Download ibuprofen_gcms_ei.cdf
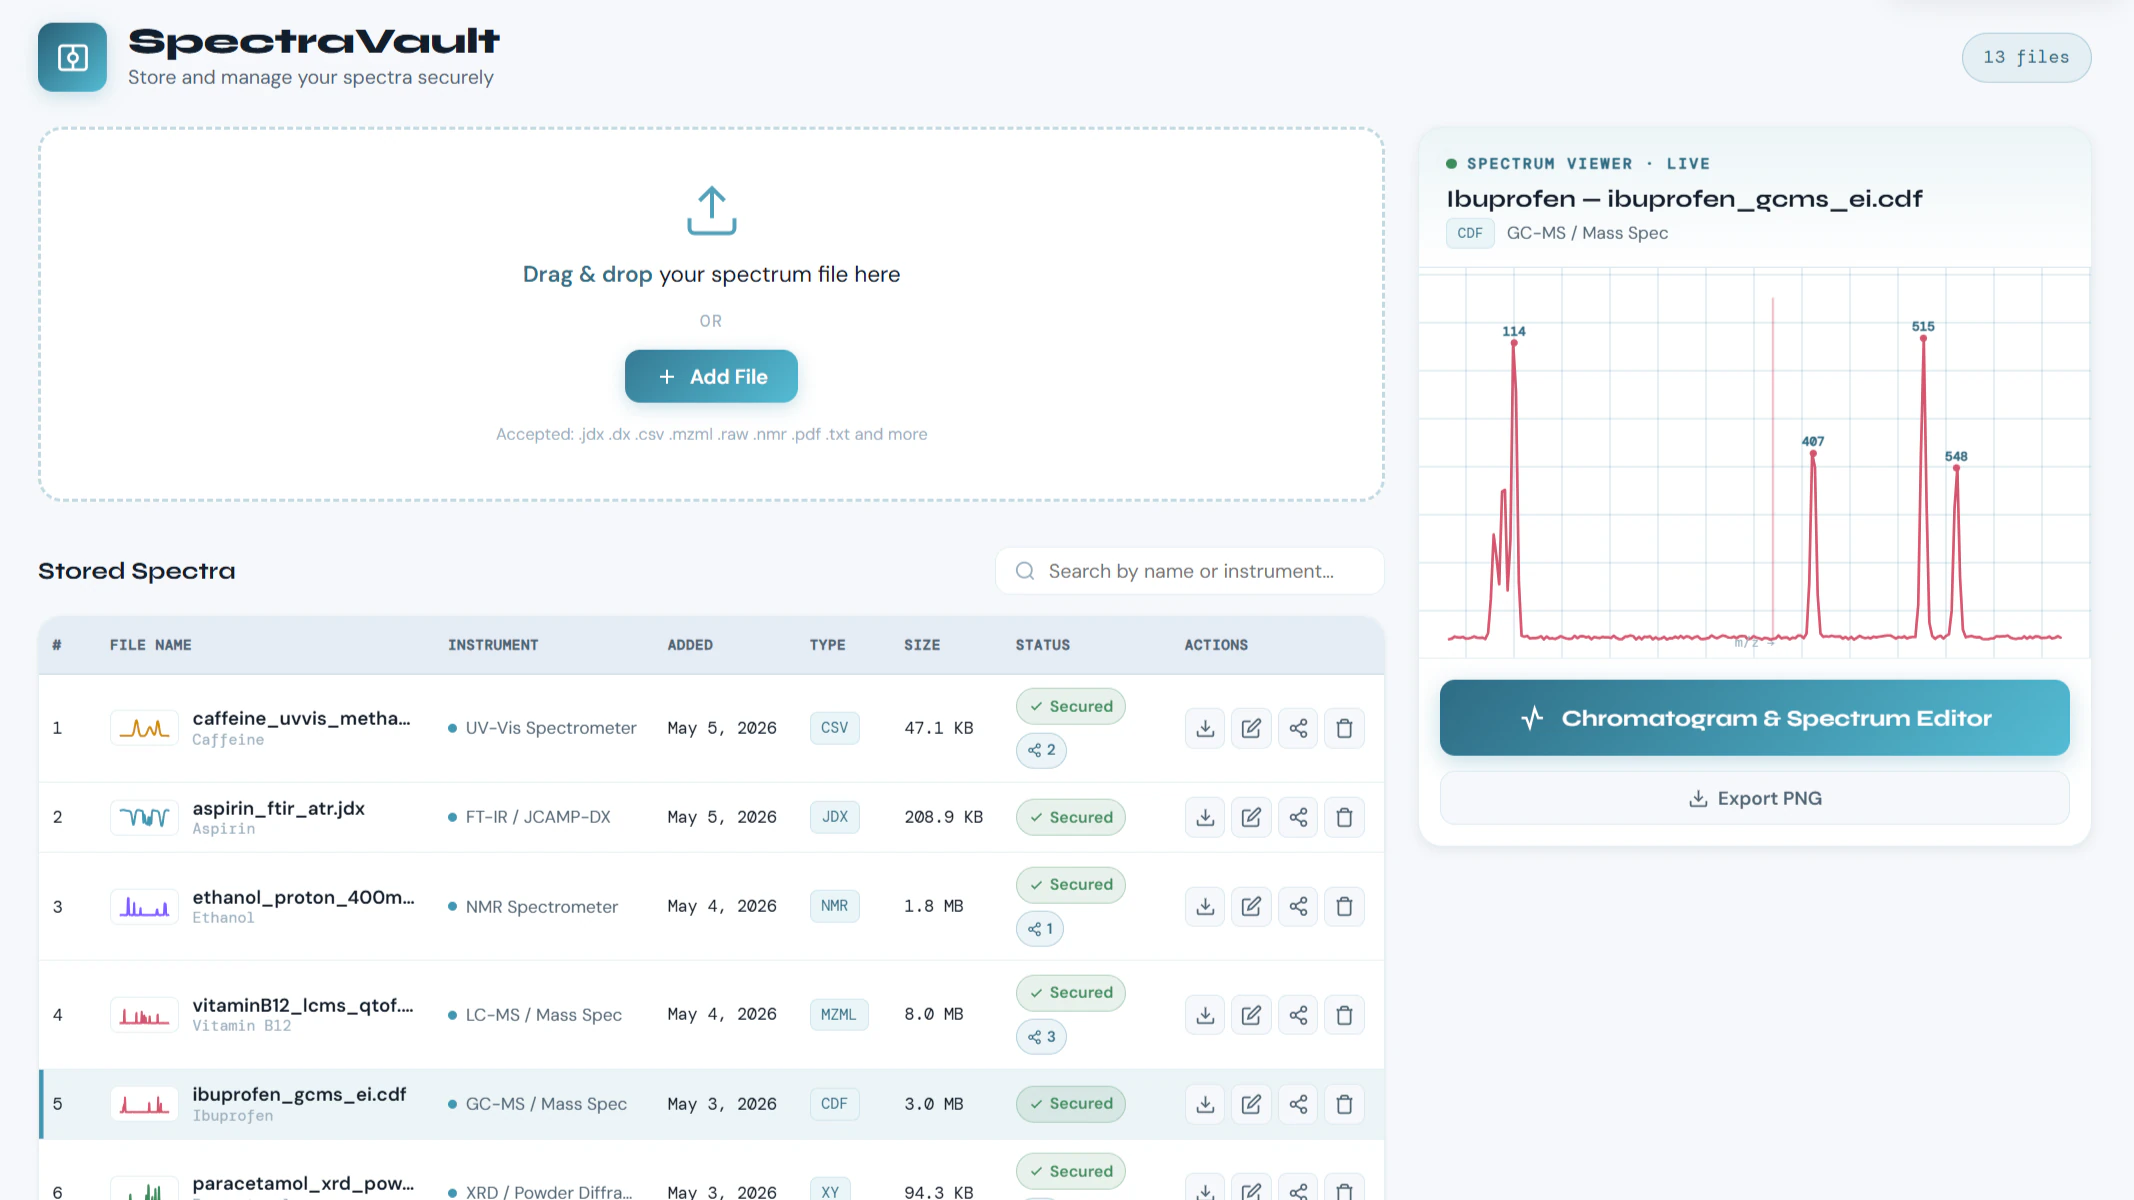Screen dimensions: 2134x1200 point(1205,1104)
